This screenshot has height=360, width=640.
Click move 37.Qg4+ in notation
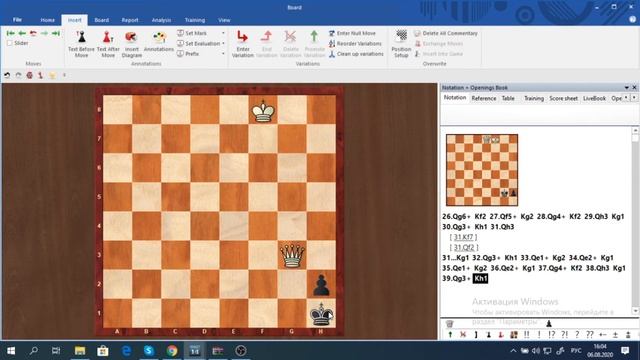pos(552,268)
